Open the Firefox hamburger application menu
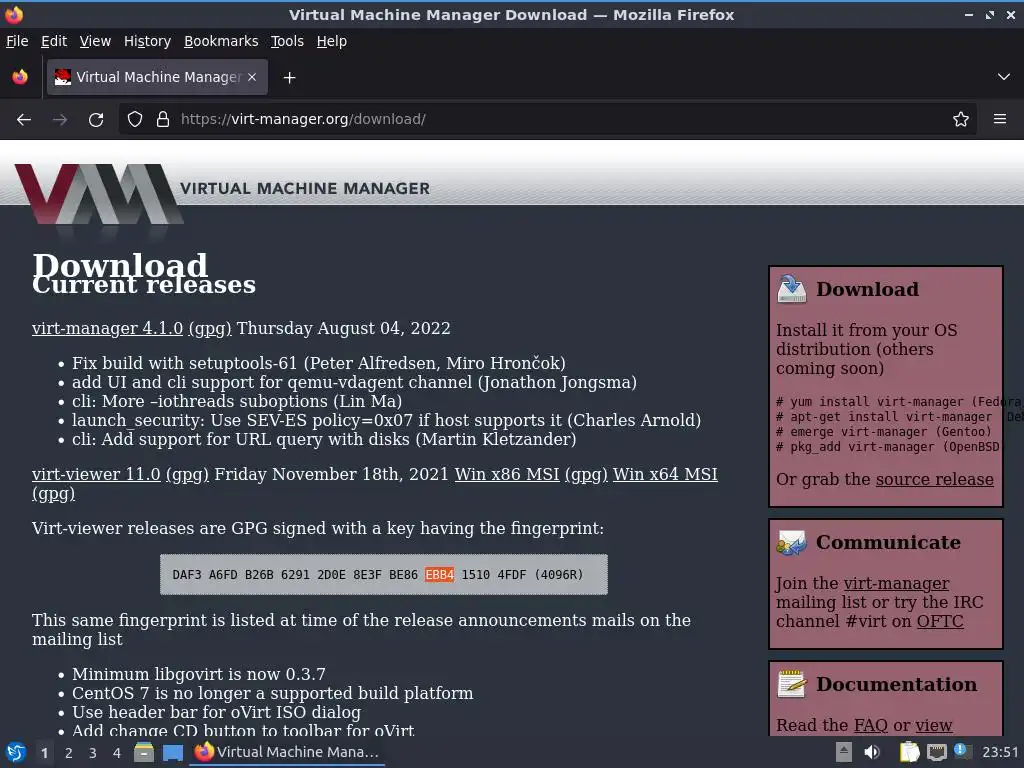 [1000, 120]
